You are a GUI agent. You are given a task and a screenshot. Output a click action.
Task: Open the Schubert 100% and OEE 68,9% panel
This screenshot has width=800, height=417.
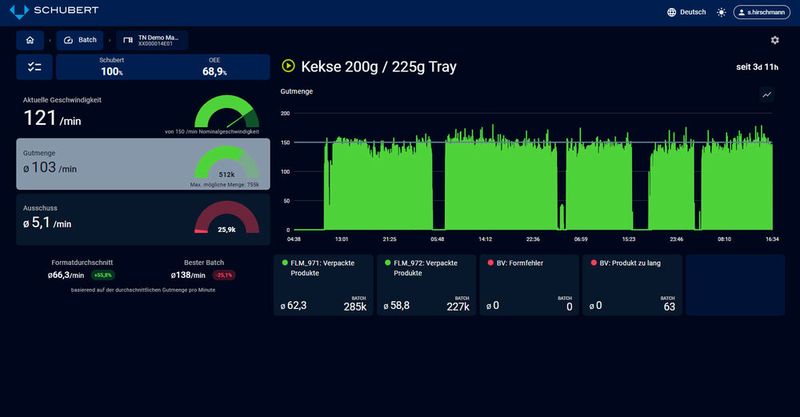click(x=163, y=67)
